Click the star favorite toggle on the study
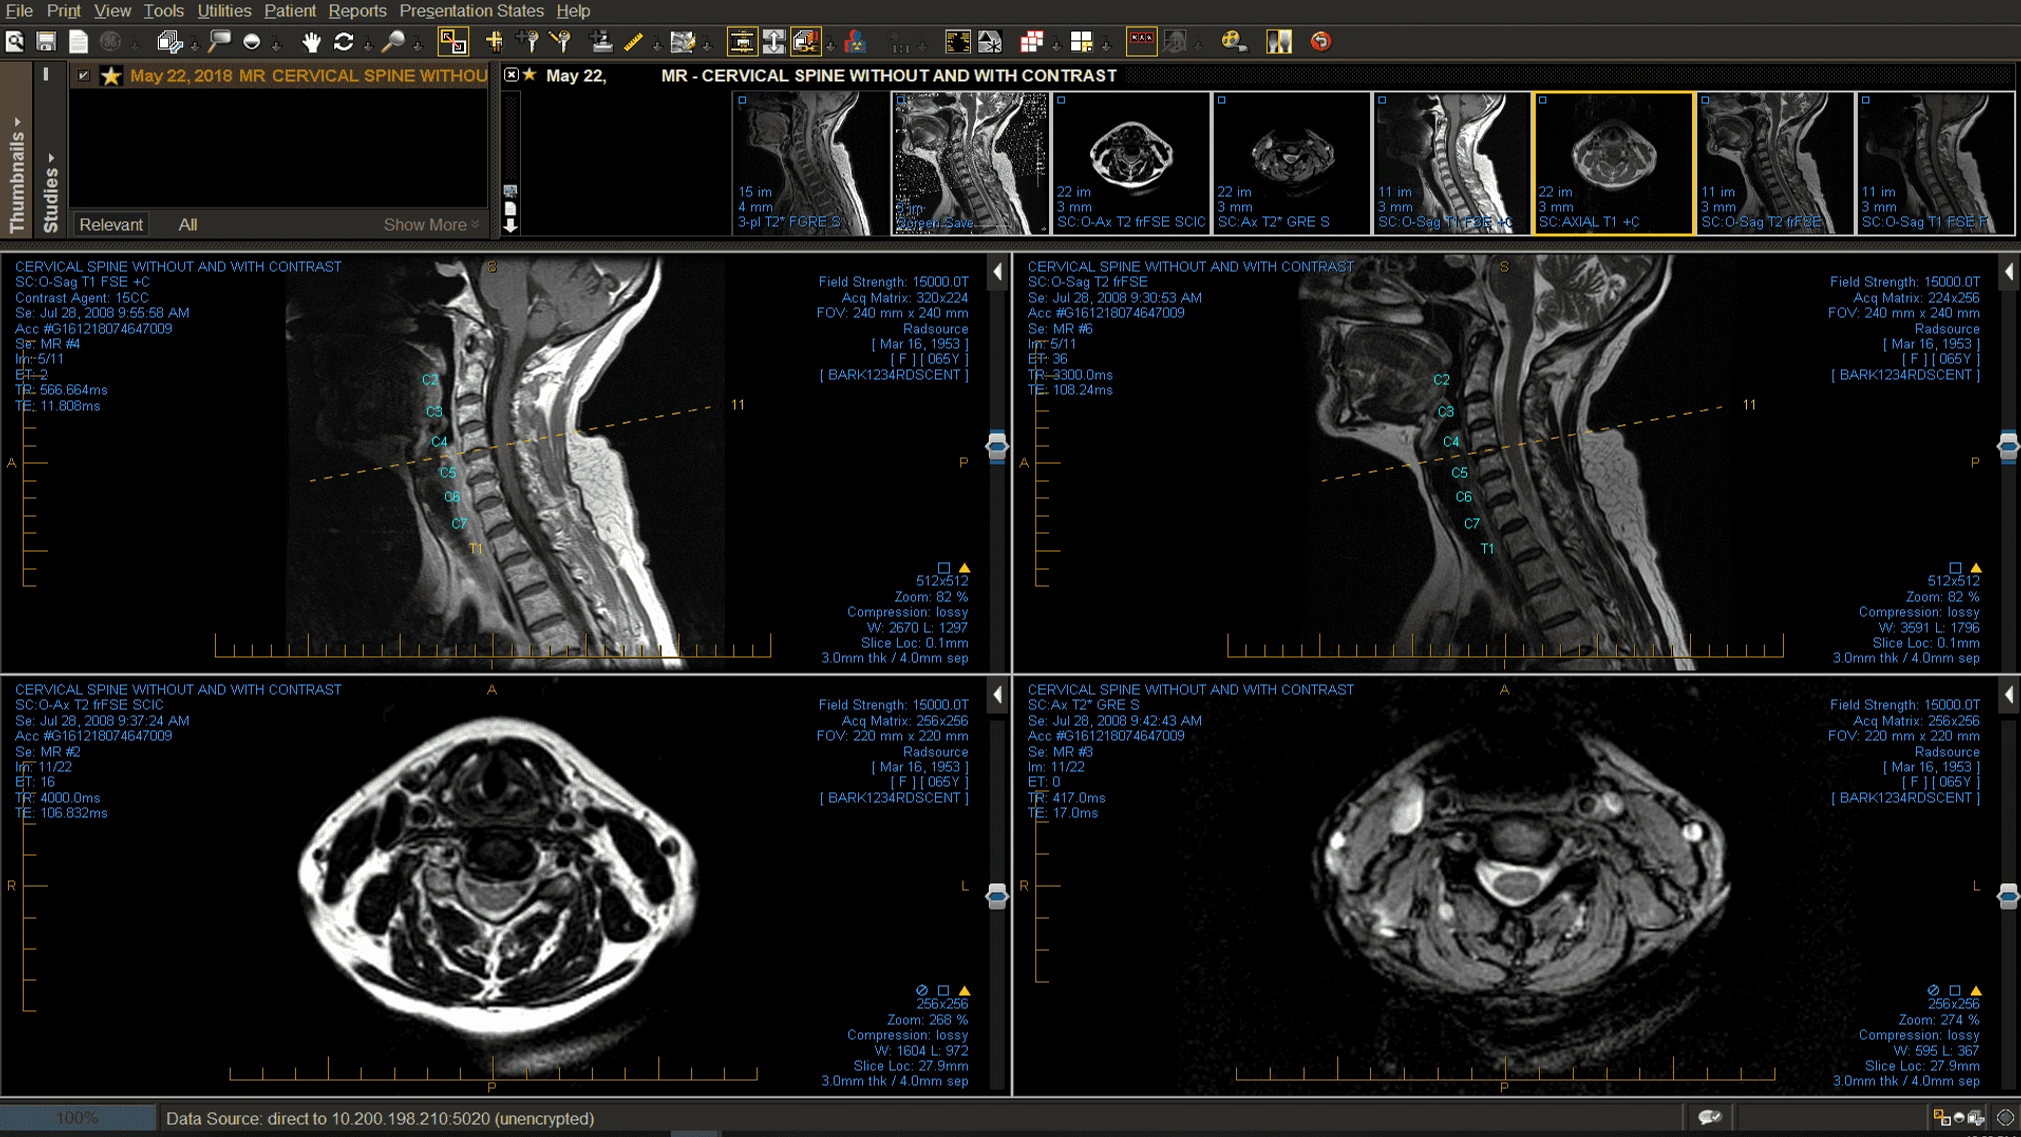This screenshot has width=2021, height=1137. click(x=111, y=75)
